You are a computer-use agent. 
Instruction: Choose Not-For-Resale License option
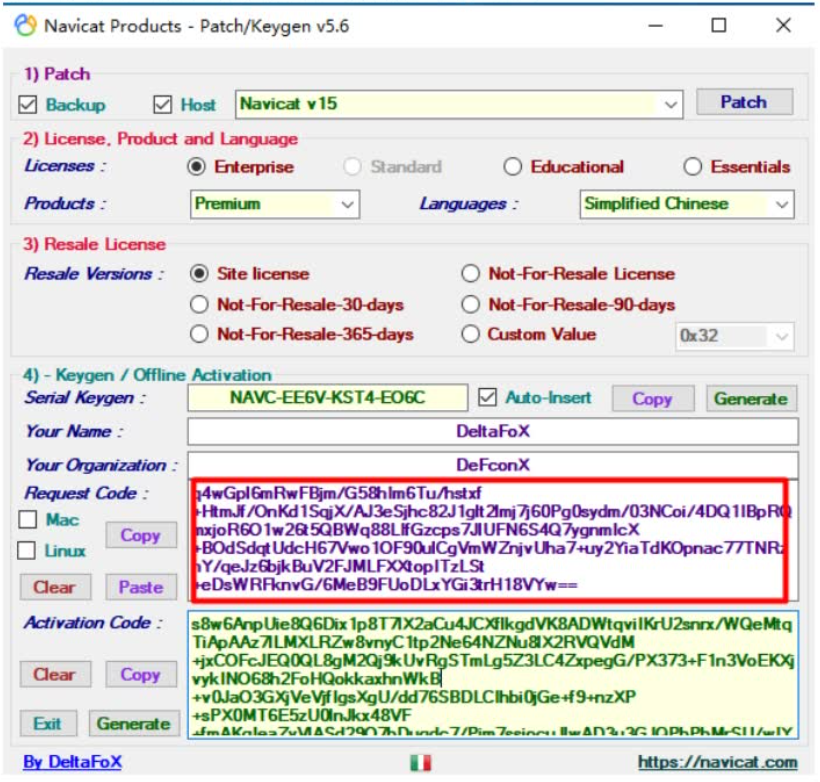471,274
